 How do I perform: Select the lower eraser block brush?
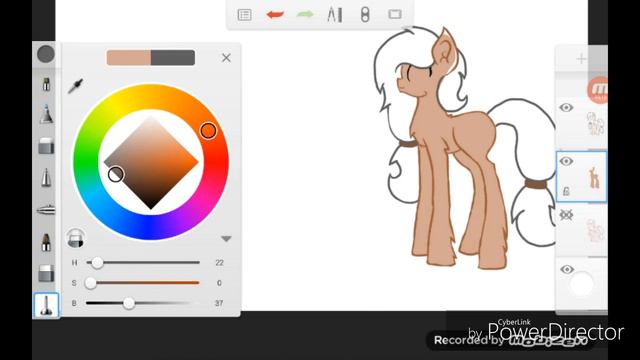(46, 273)
